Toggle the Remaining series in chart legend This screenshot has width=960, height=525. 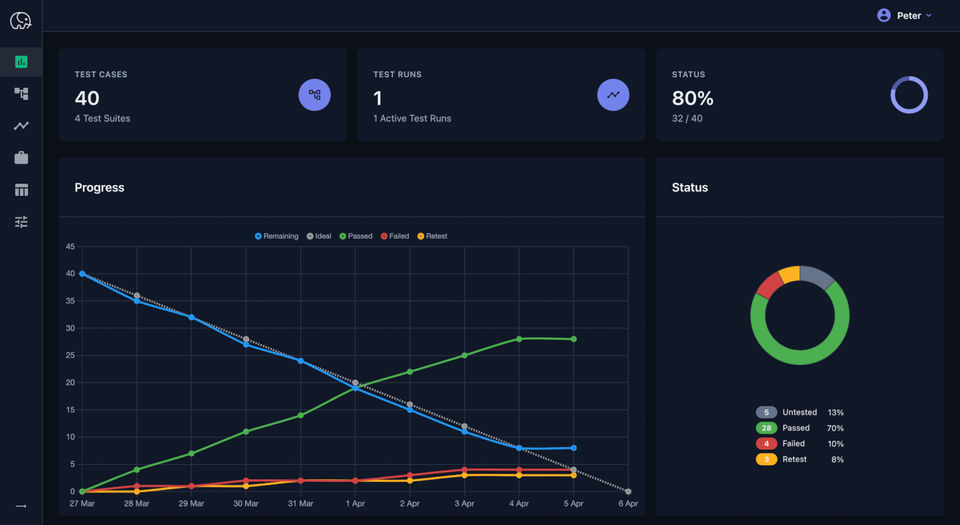click(x=276, y=236)
